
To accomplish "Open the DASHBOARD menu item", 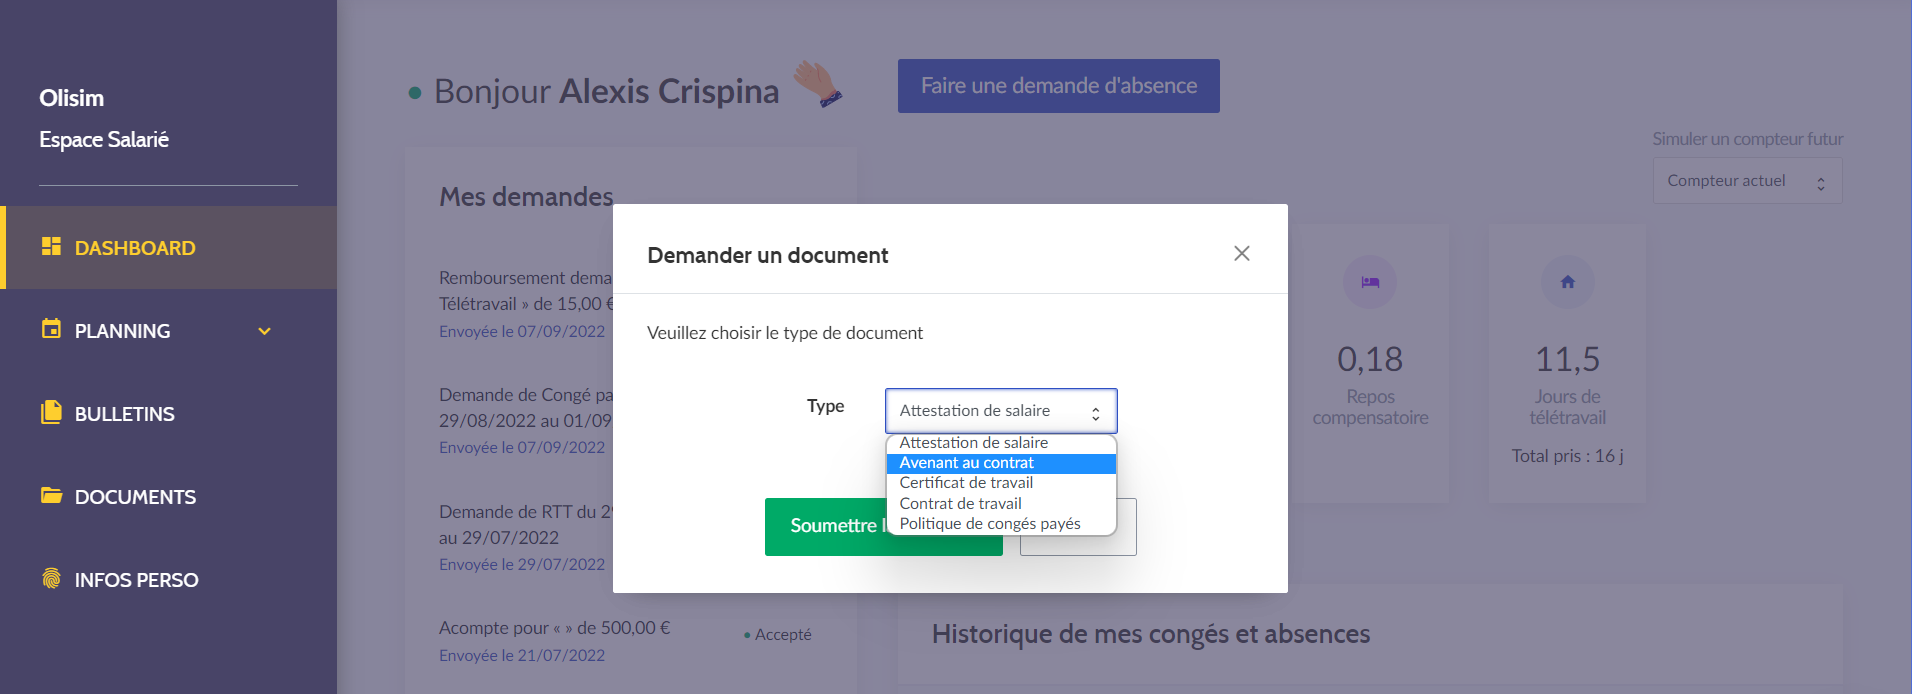I will [168, 248].
